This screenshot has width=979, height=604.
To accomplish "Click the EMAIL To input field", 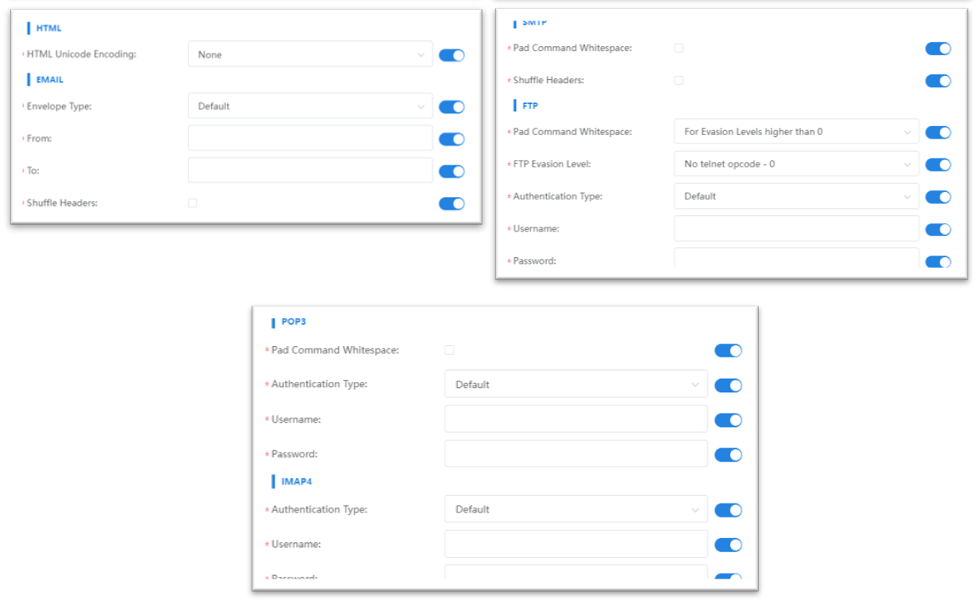I will 310,171.
